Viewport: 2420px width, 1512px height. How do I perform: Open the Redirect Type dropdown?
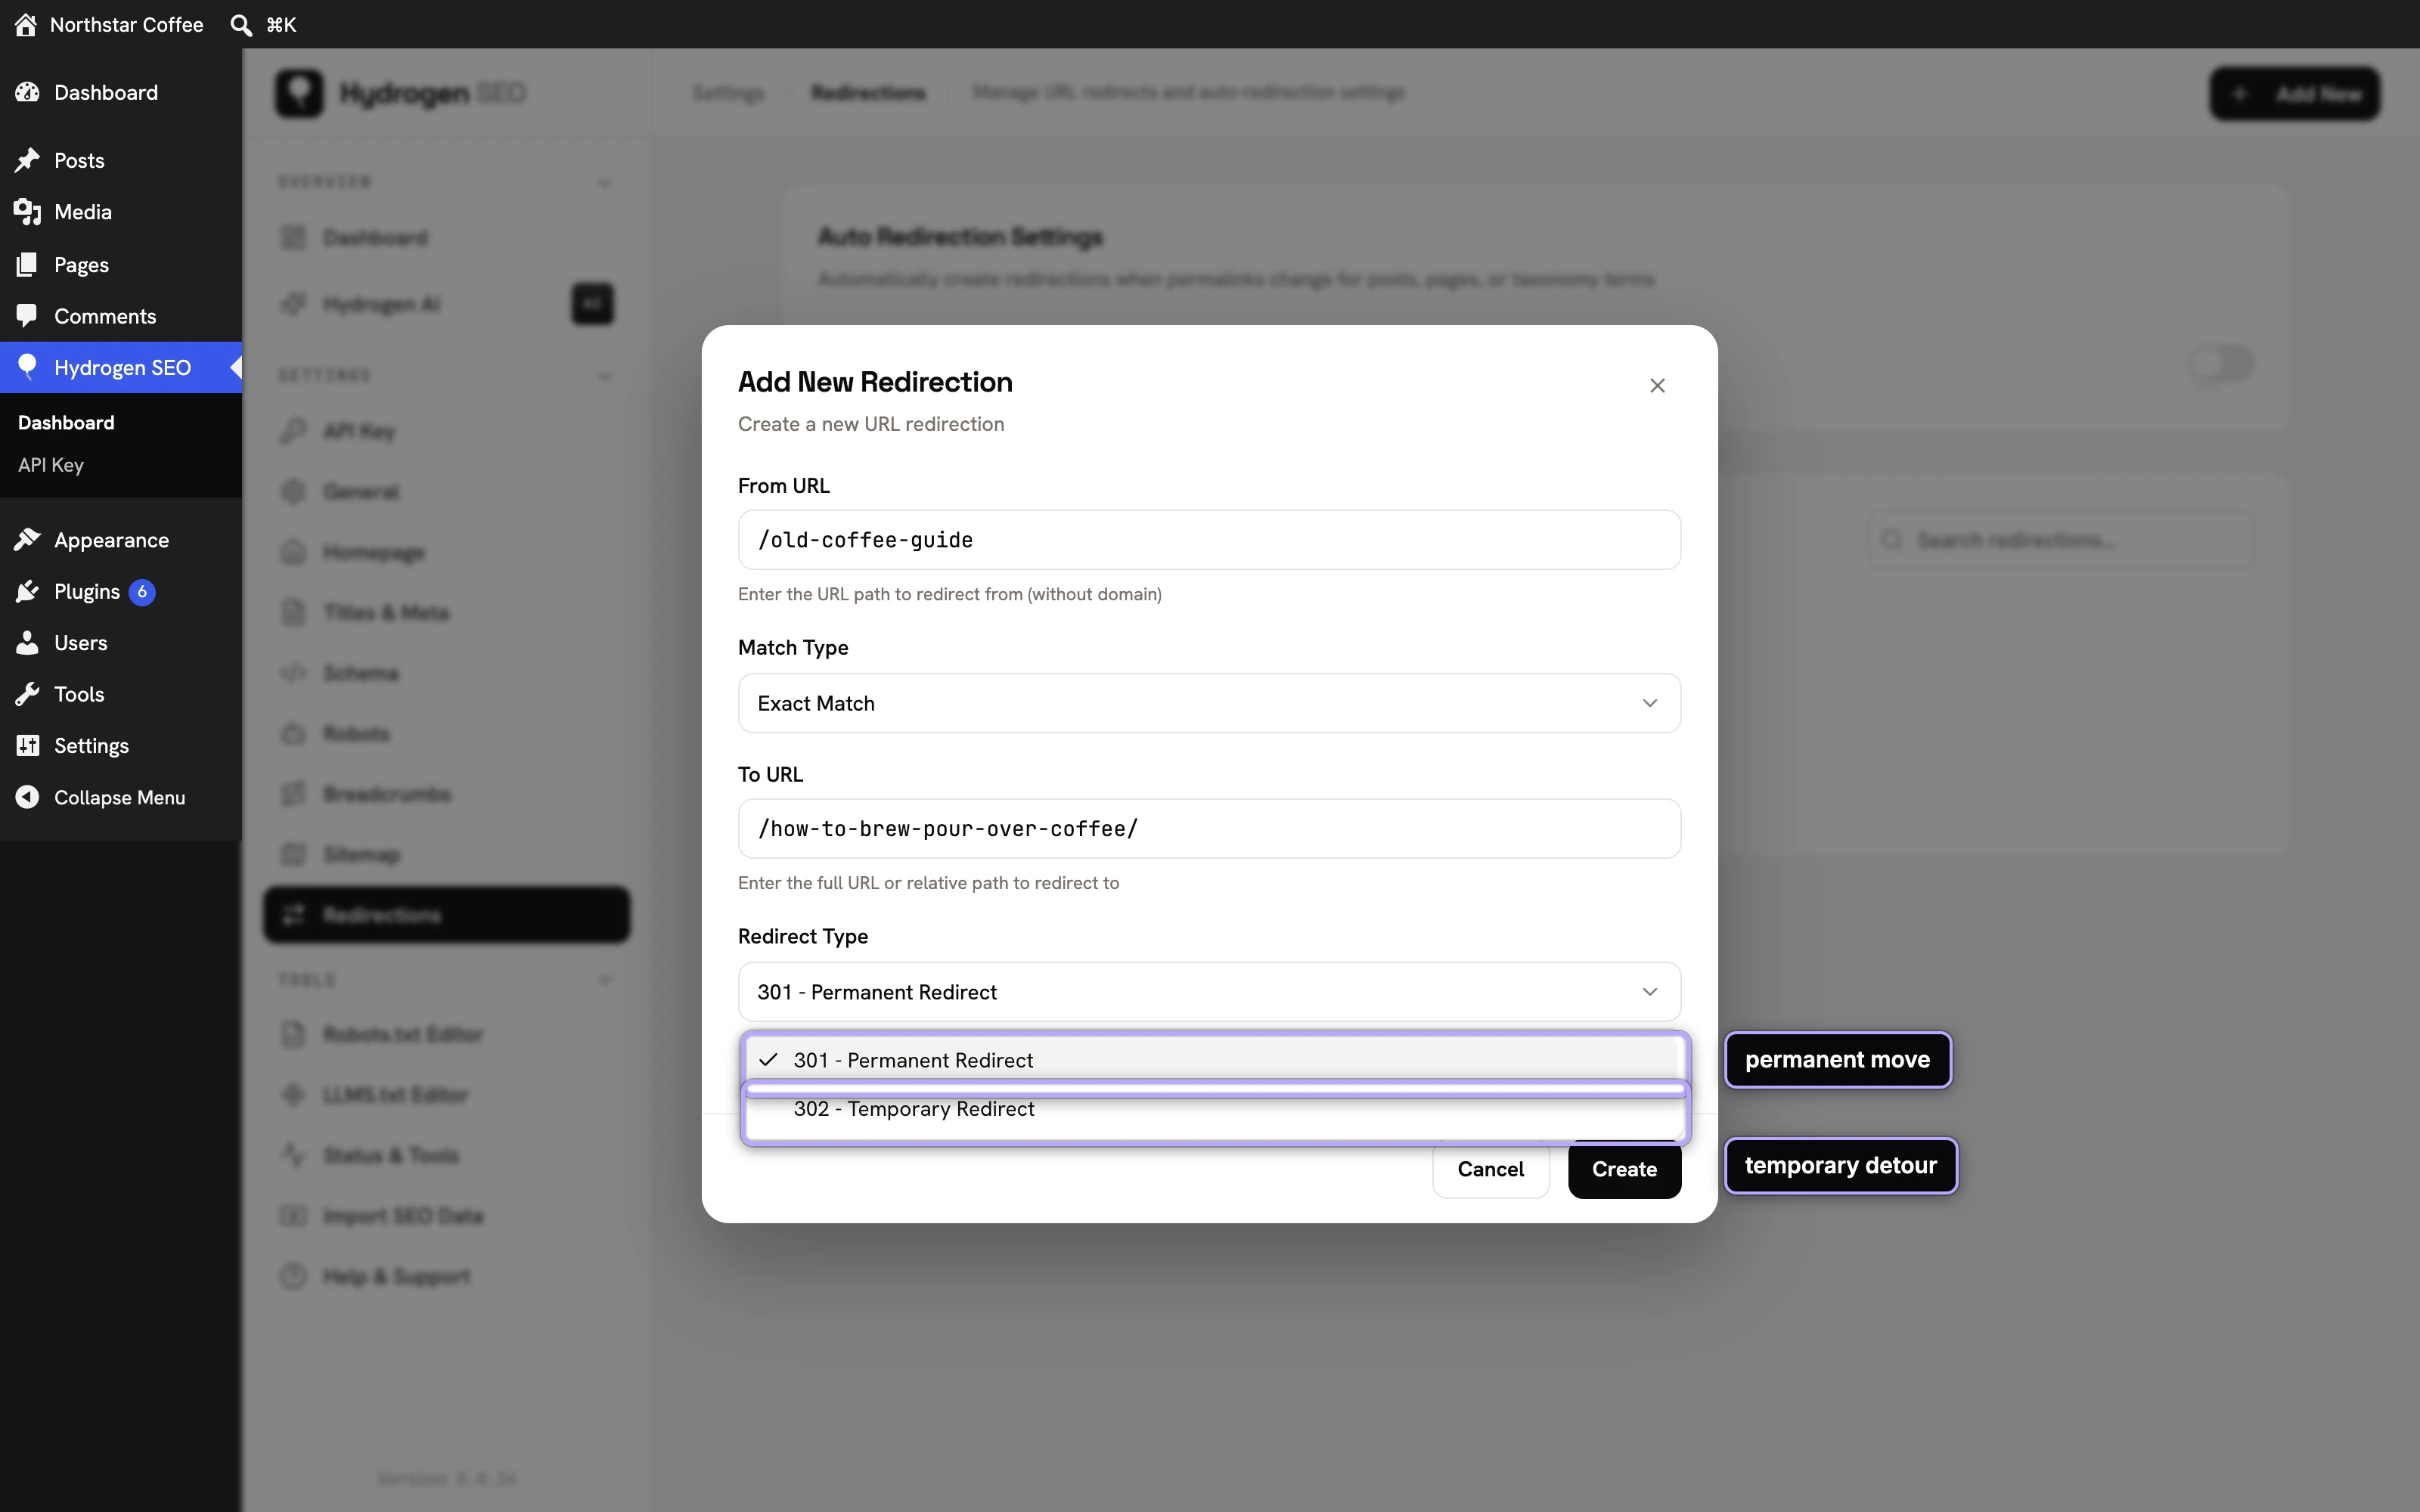1209,992
